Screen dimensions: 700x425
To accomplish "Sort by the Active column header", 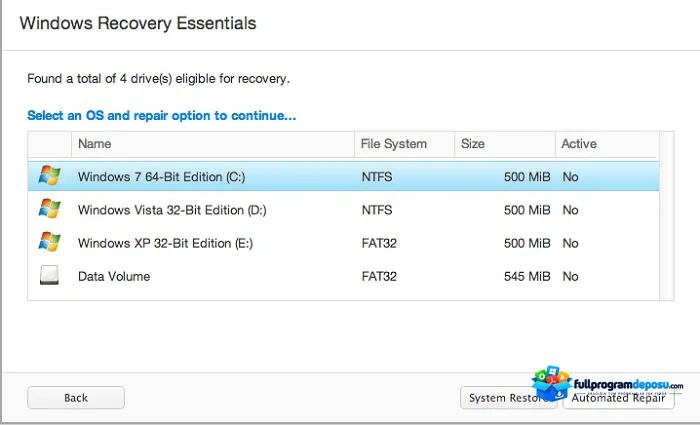I will coord(607,144).
